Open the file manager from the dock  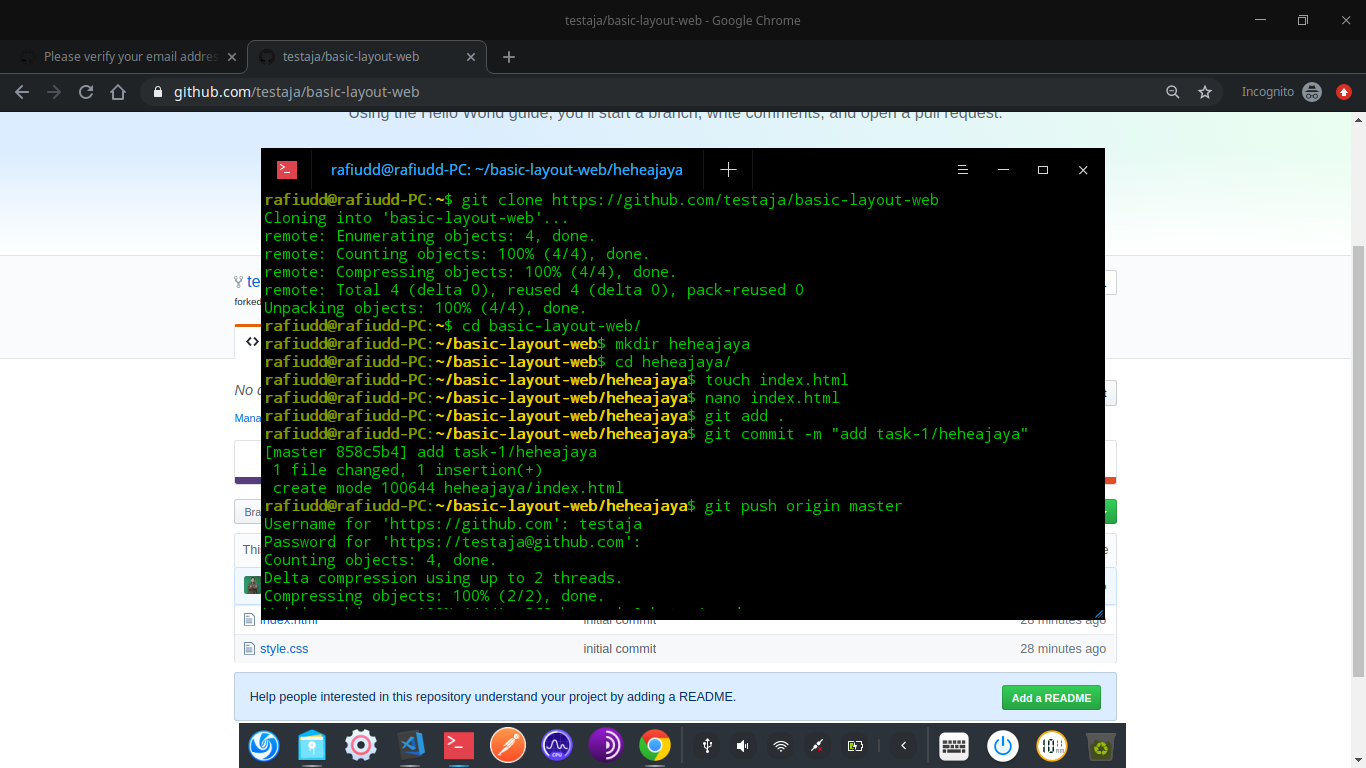pos(313,745)
